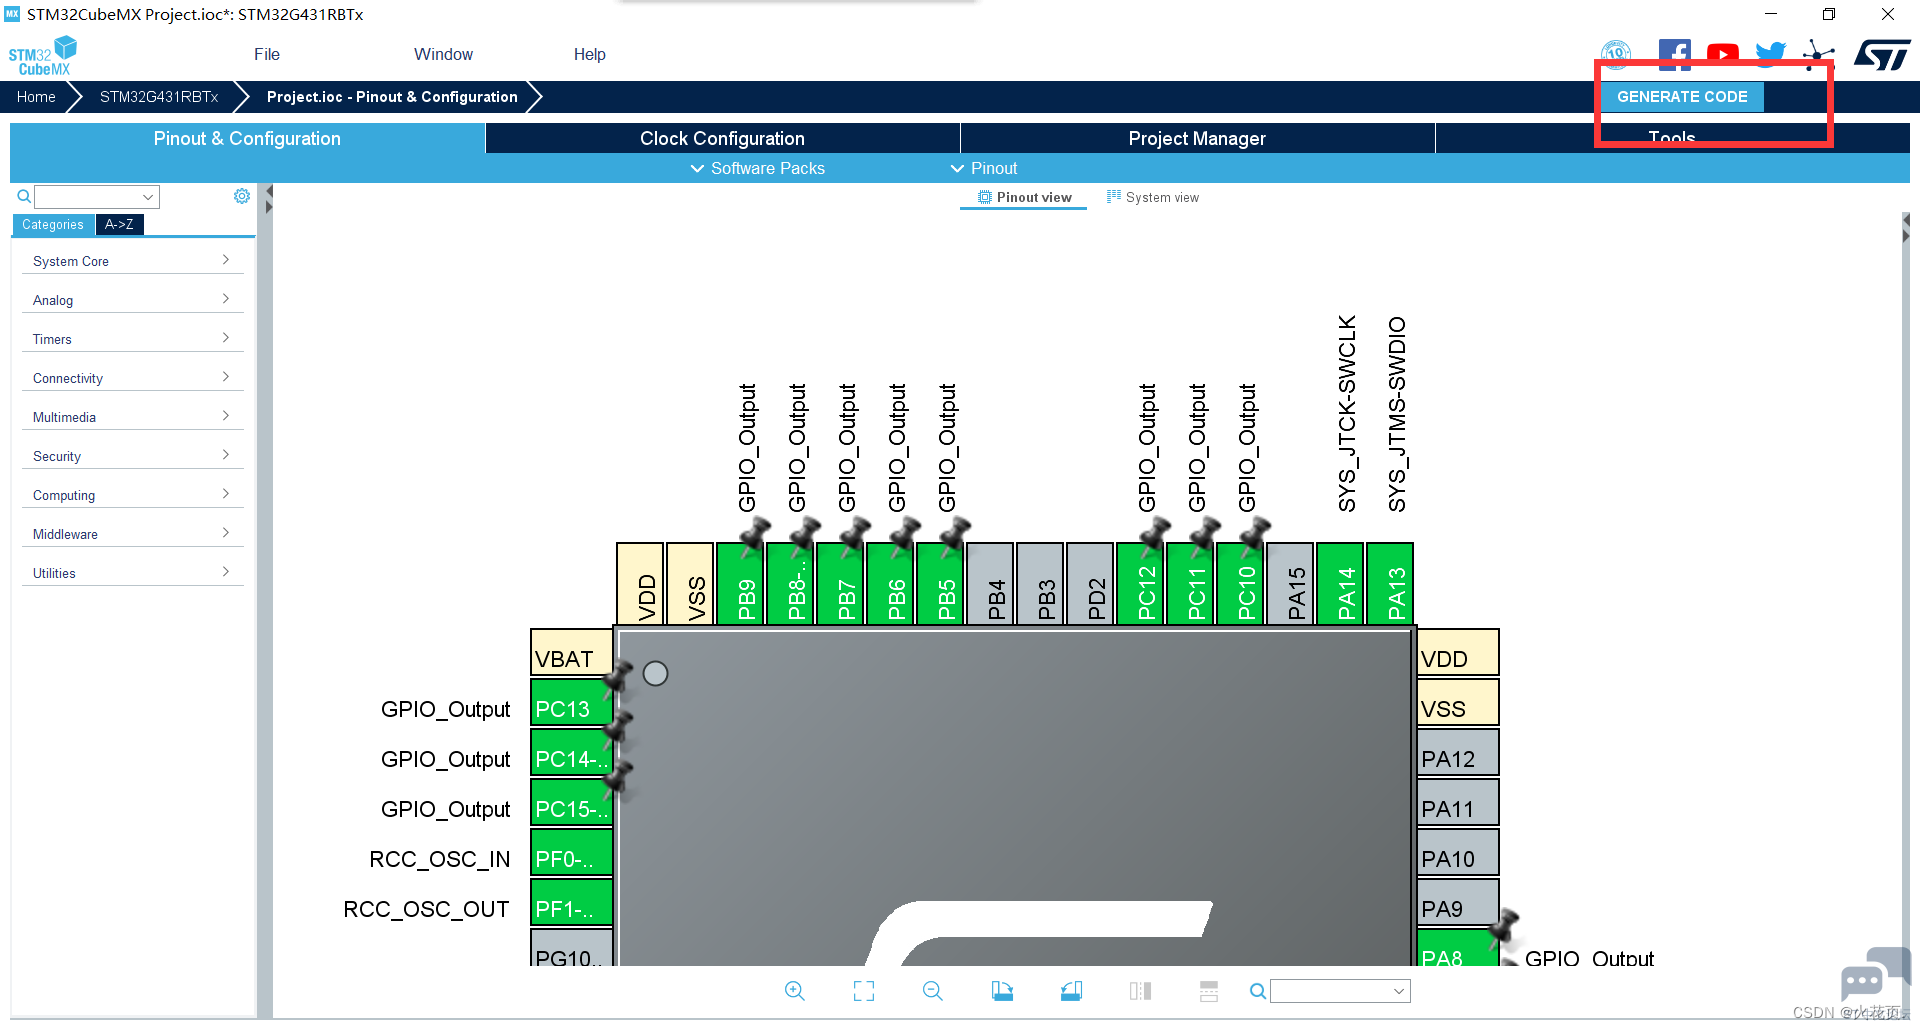Click the zoom in magnifier icon
The width and height of the screenshot is (1920, 1030).
pyautogui.click(x=795, y=991)
